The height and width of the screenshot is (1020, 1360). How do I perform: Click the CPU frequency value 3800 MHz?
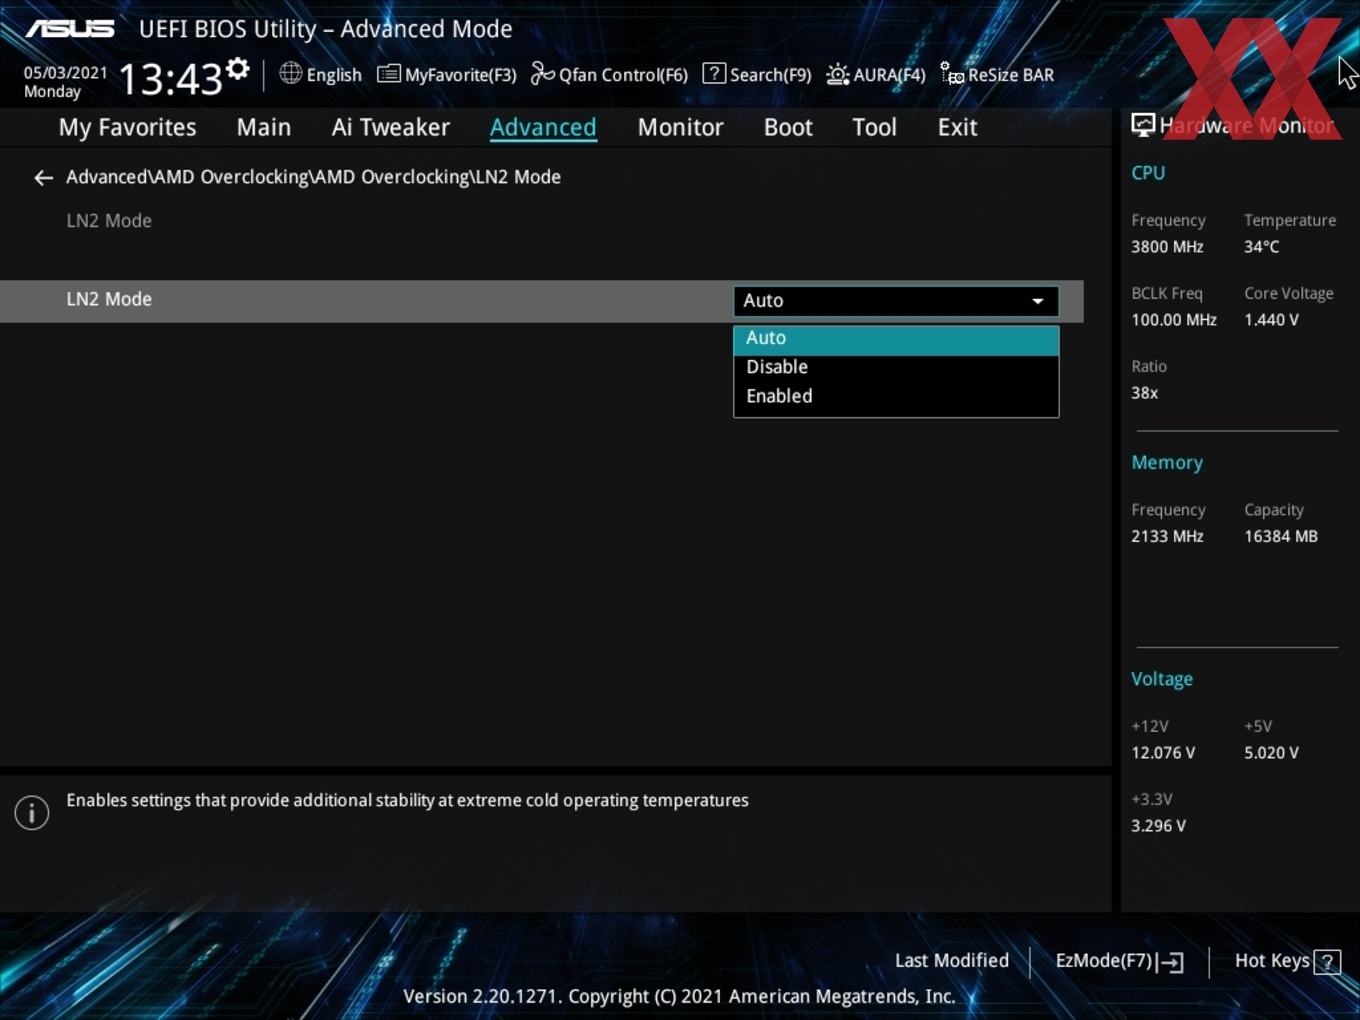[1167, 247]
